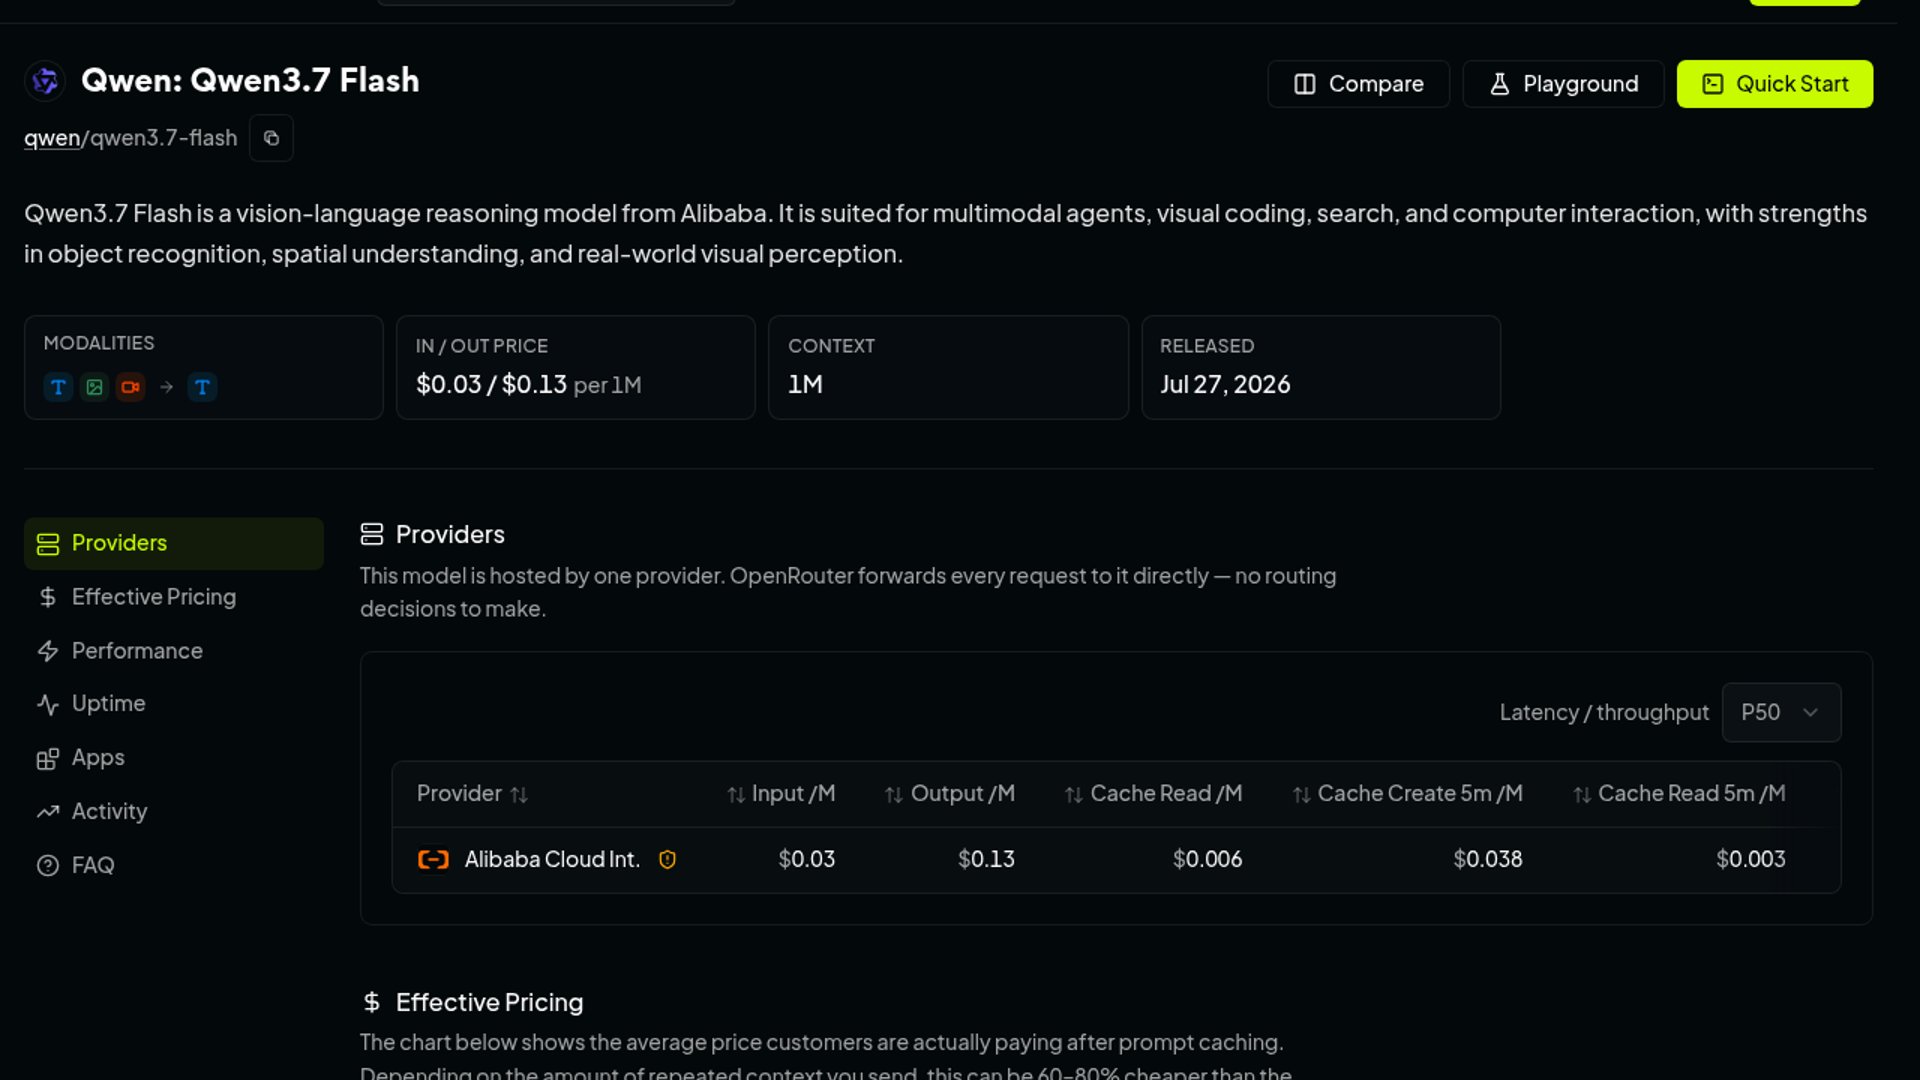Click the $0.03 / $0.13 per 1M price
1920x1080 pixels.
click(529, 385)
